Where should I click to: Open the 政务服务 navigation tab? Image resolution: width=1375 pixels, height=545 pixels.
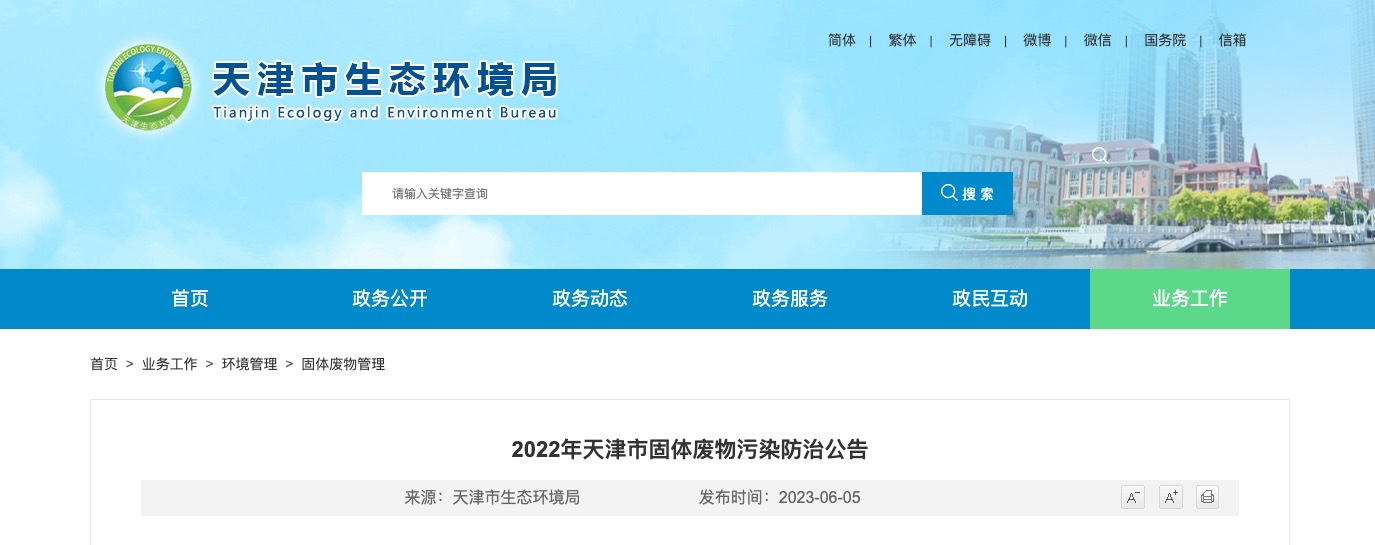point(790,298)
